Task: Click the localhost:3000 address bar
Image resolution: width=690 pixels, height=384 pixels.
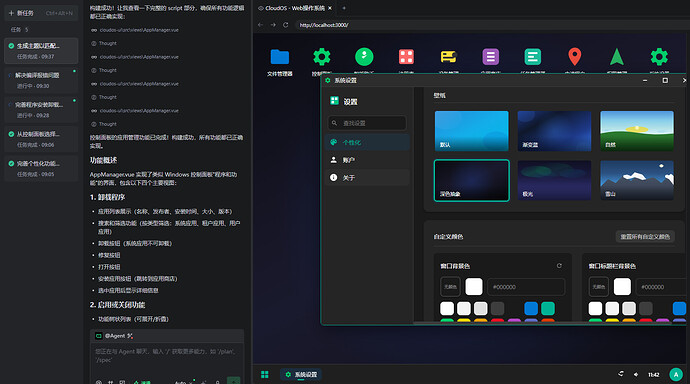Action: (x=492, y=25)
